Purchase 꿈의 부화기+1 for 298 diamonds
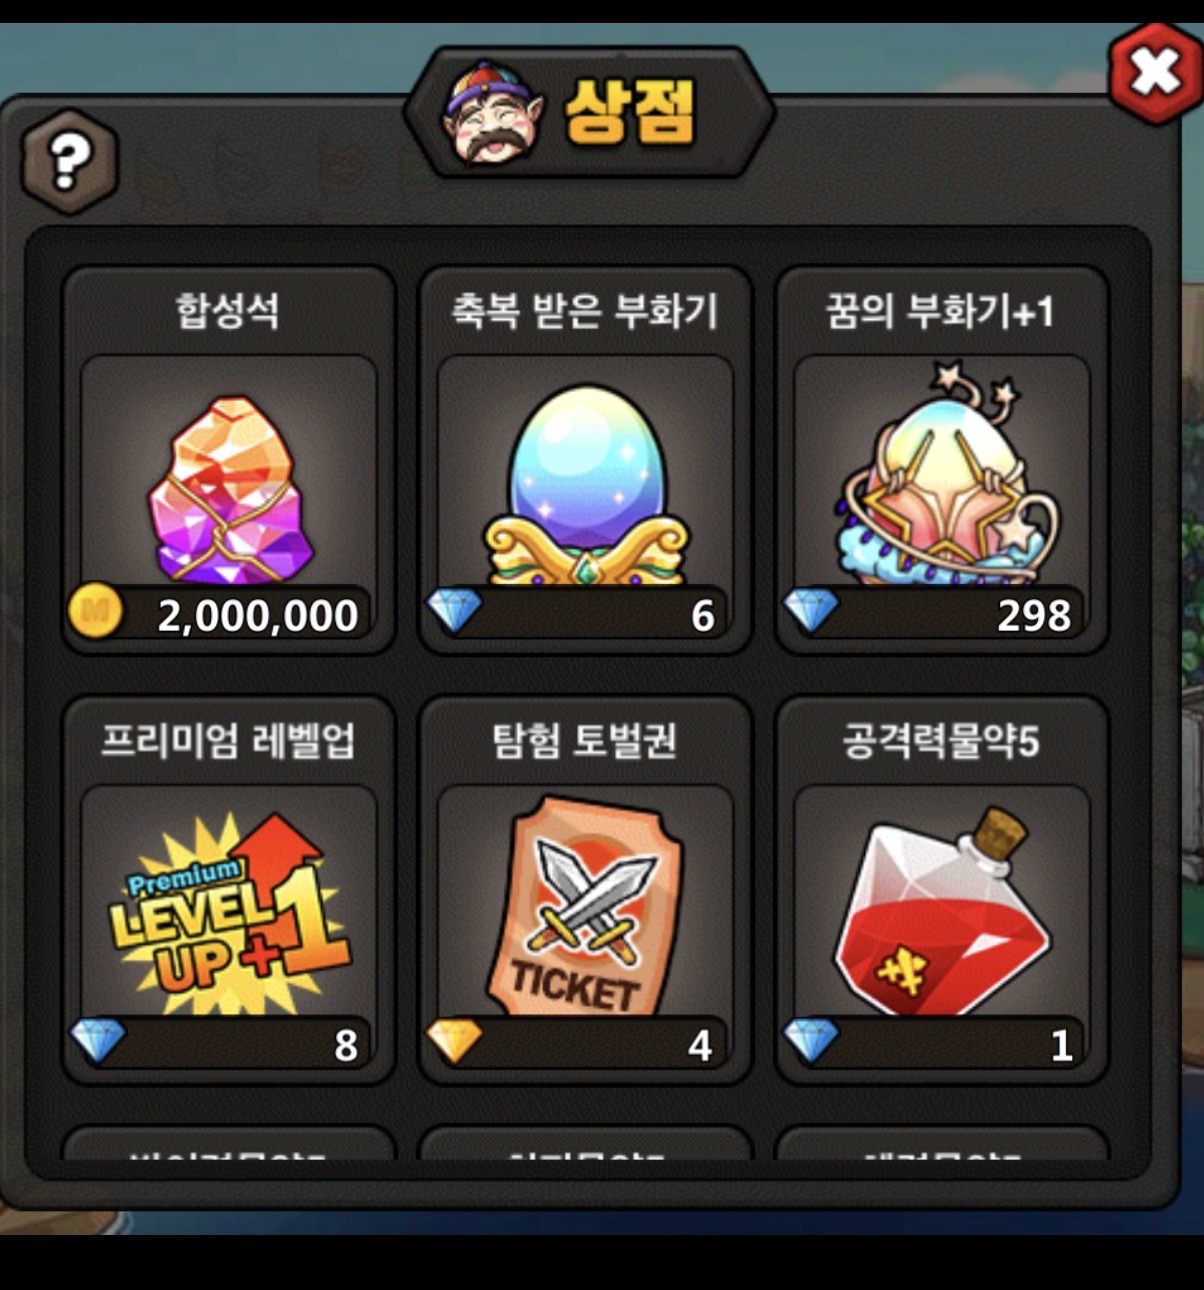 [933, 613]
